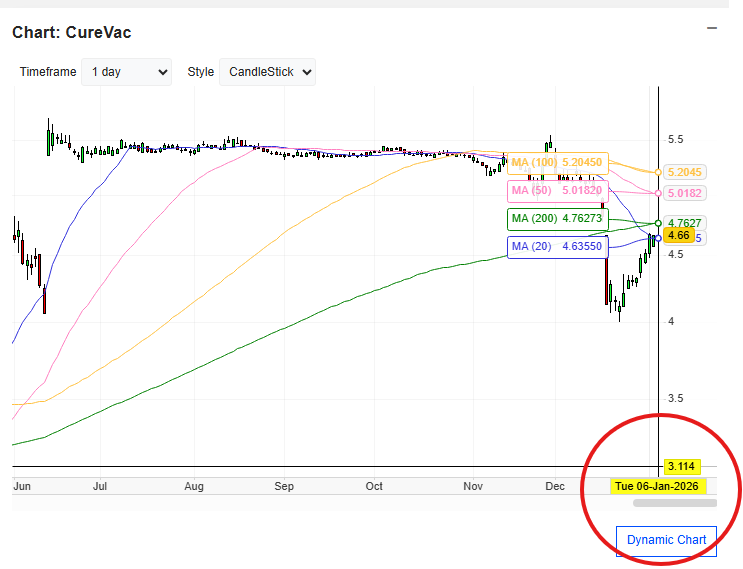The height and width of the screenshot is (569, 743).
Task: Click the Sep label on time axis
Action: (284, 487)
